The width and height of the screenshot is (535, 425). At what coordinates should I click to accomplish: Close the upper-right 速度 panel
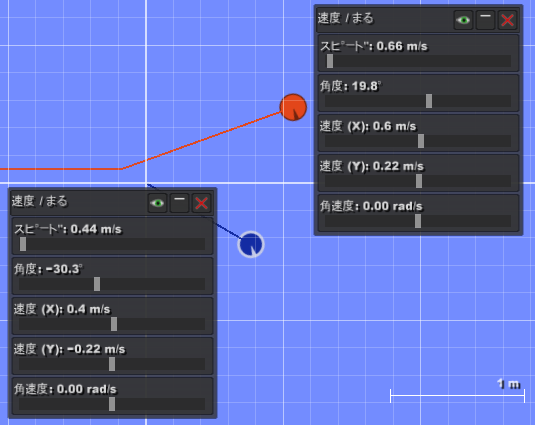point(507,20)
